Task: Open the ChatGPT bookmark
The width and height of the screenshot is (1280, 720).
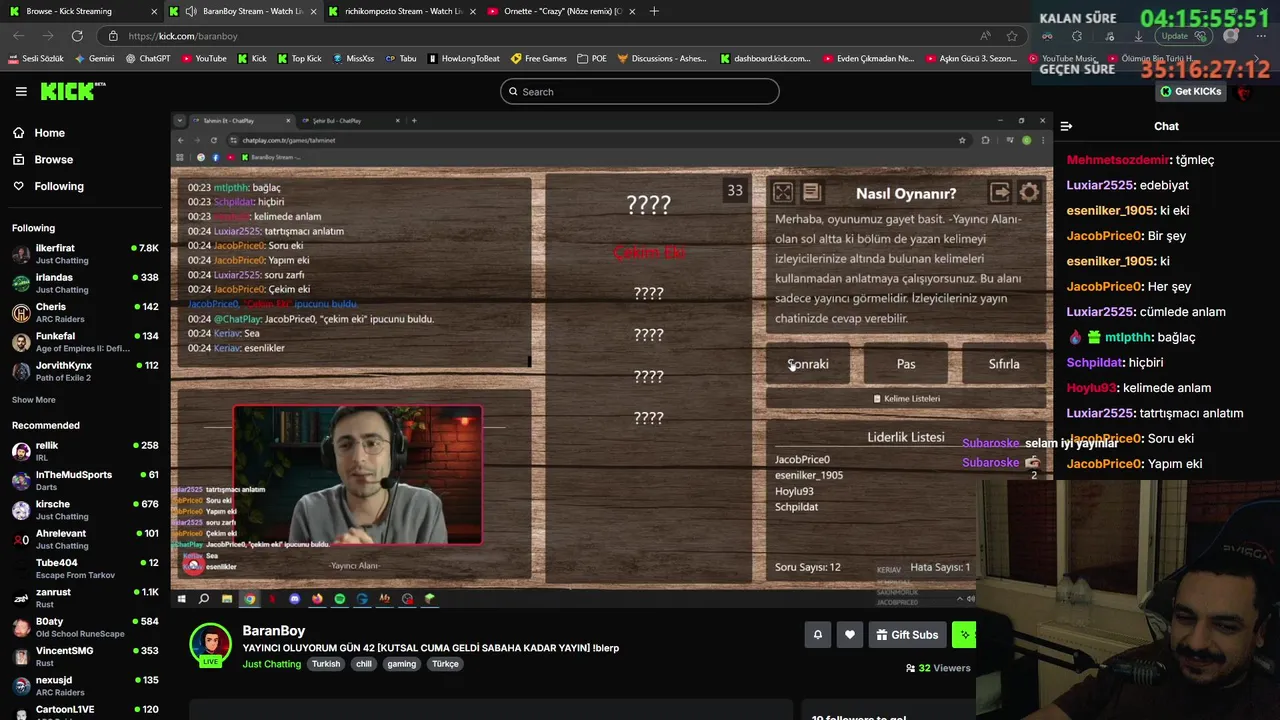Action: click(x=148, y=59)
